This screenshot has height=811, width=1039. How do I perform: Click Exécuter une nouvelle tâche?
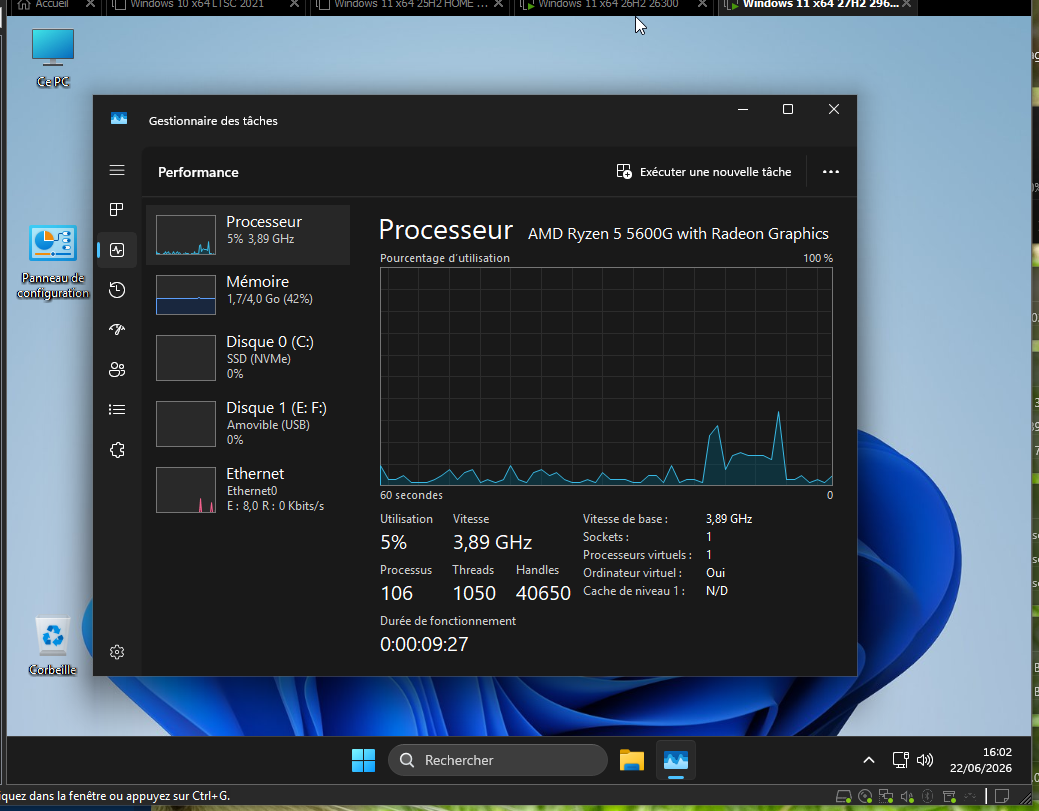point(704,172)
